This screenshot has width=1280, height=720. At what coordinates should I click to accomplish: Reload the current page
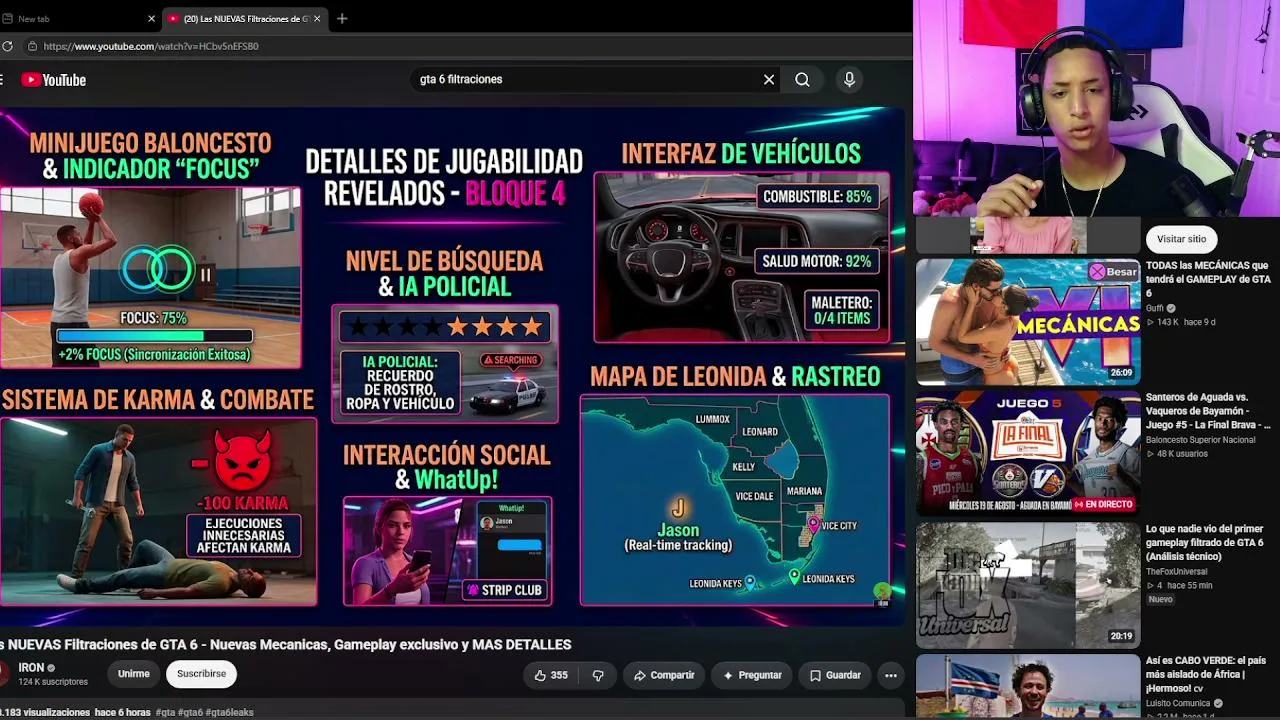coord(7,46)
